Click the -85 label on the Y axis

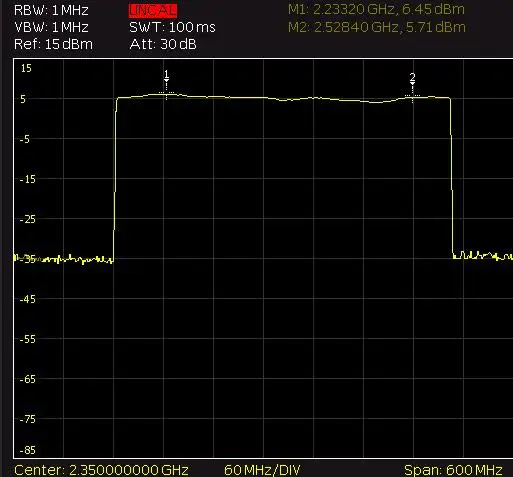tap(27, 450)
